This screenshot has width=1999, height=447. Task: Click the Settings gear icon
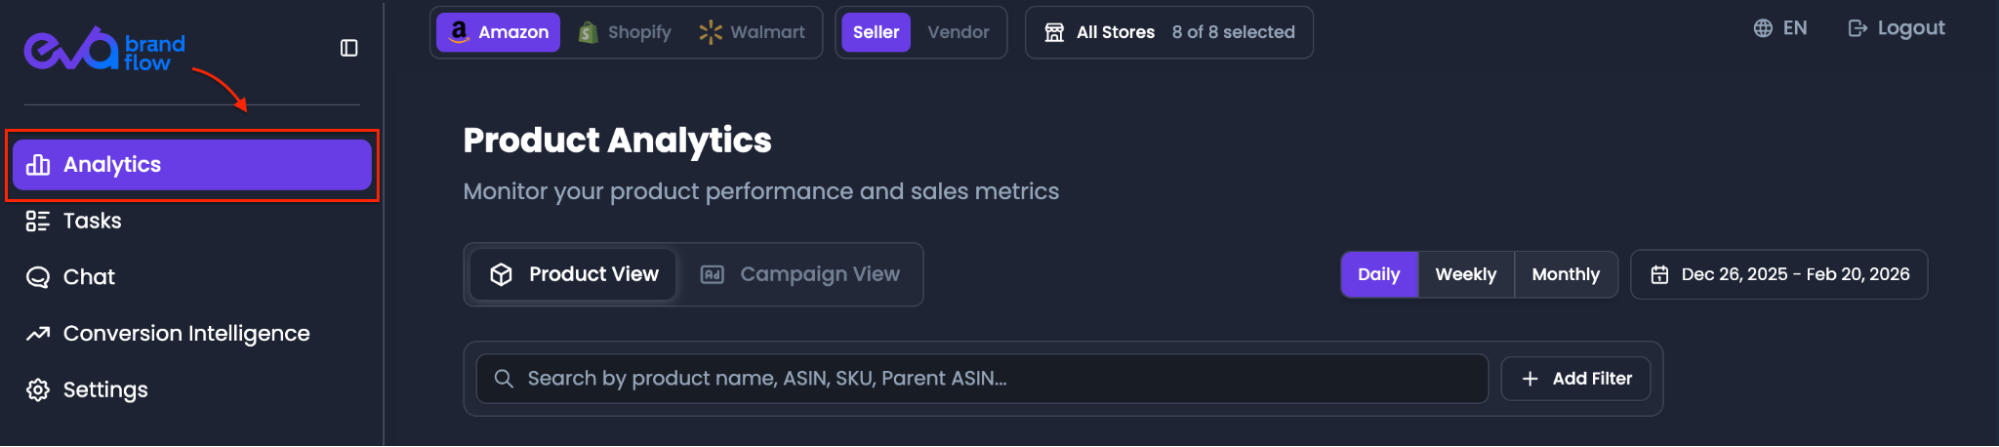click(38, 390)
